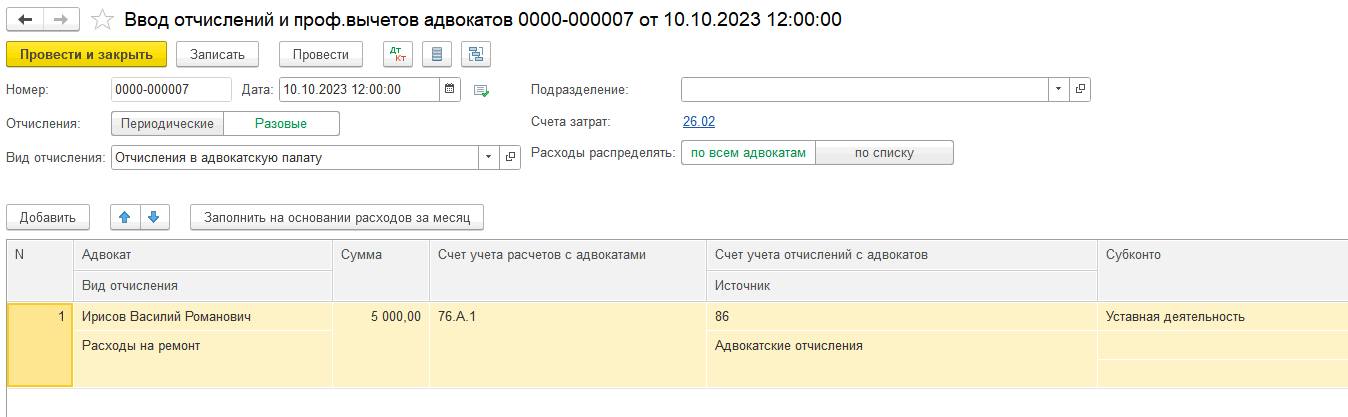Move row up with blue arrow
Image resolution: width=1348 pixels, height=417 pixels.
(x=125, y=216)
